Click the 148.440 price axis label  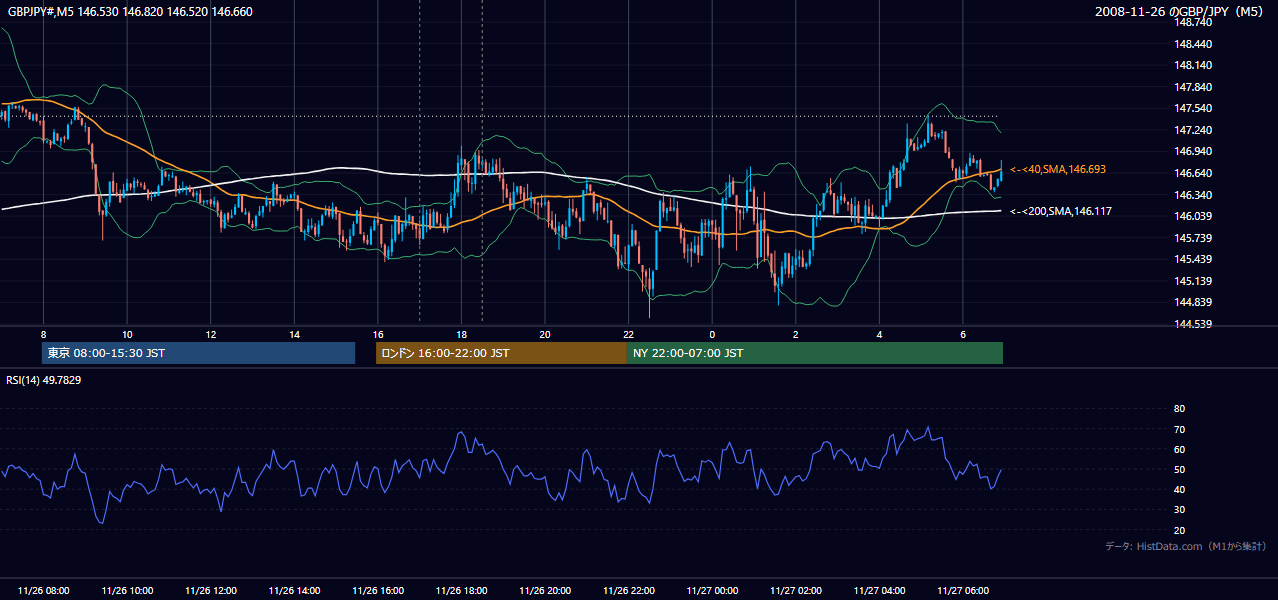coord(1191,44)
